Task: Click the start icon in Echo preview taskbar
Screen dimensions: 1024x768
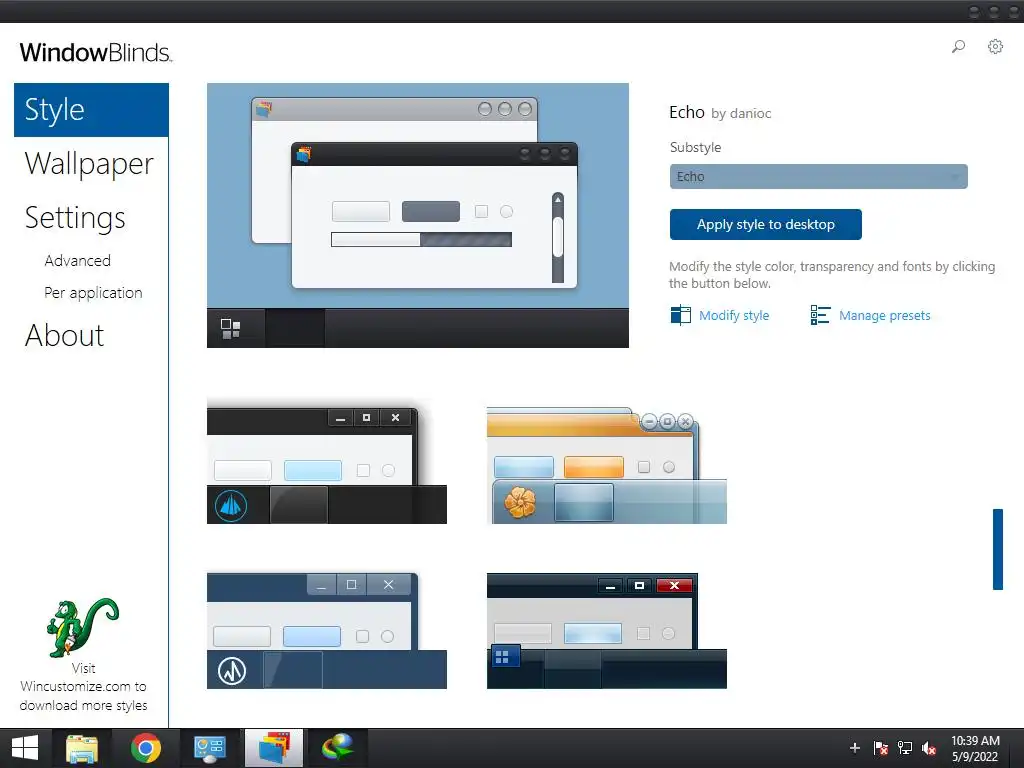Action: [x=231, y=328]
